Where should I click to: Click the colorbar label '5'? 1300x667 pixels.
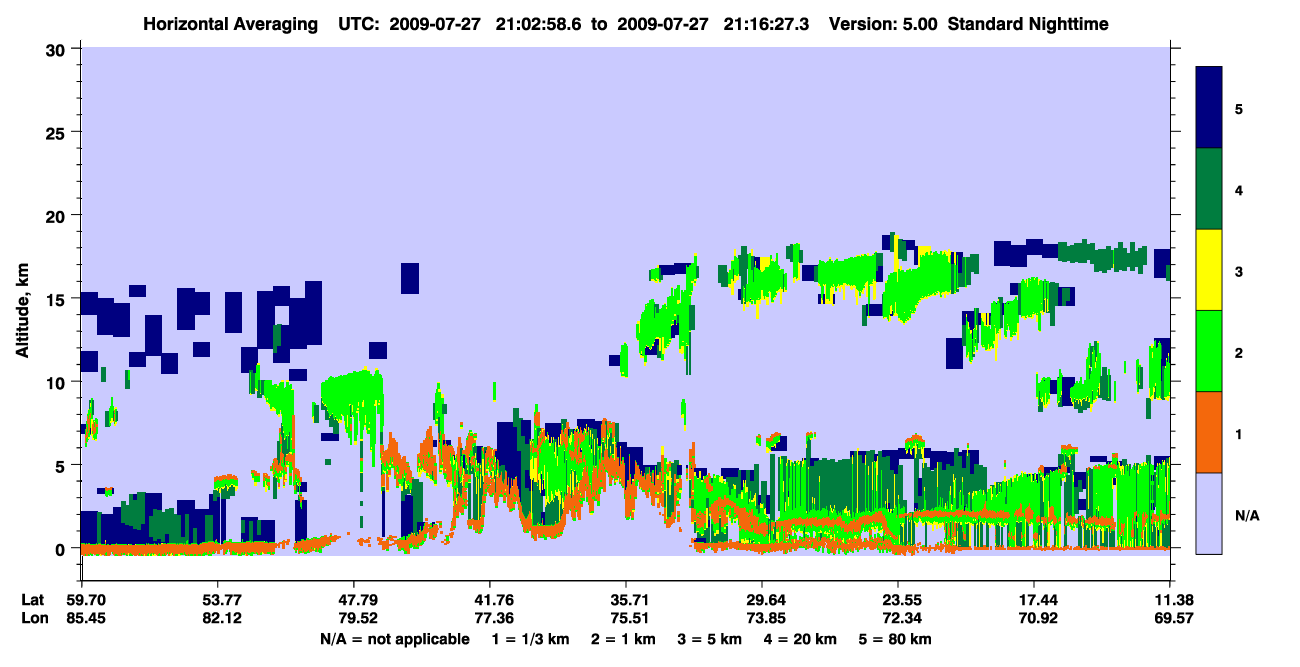[x=1239, y=108]
